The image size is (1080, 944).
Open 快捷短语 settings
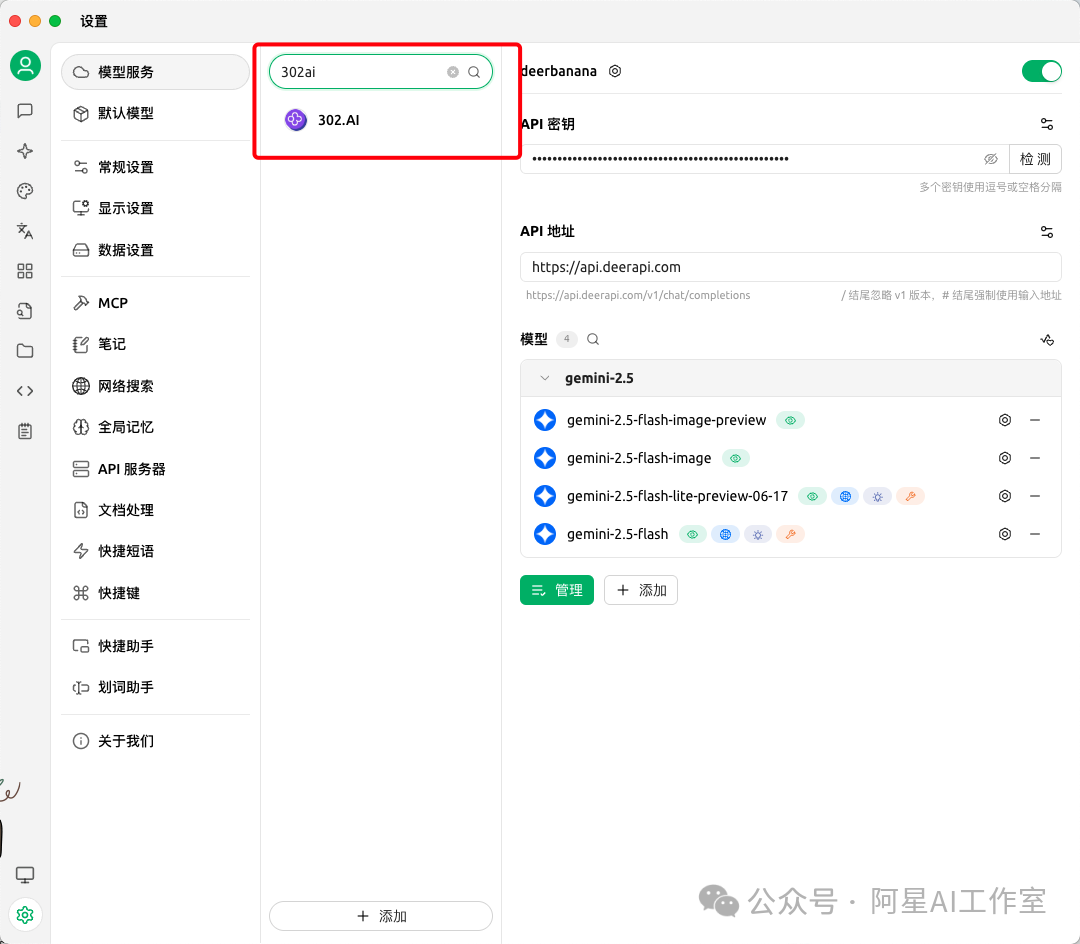pos(155,551)
